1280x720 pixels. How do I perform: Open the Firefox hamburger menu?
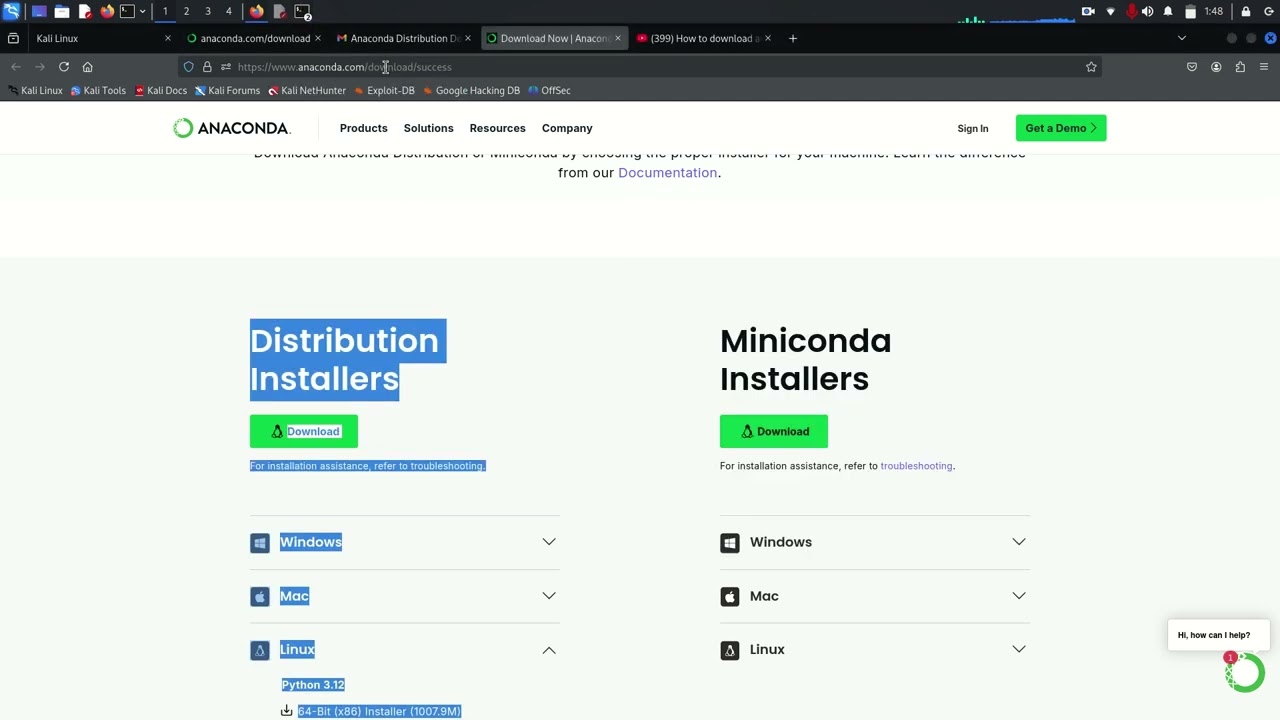[1264, 67]
